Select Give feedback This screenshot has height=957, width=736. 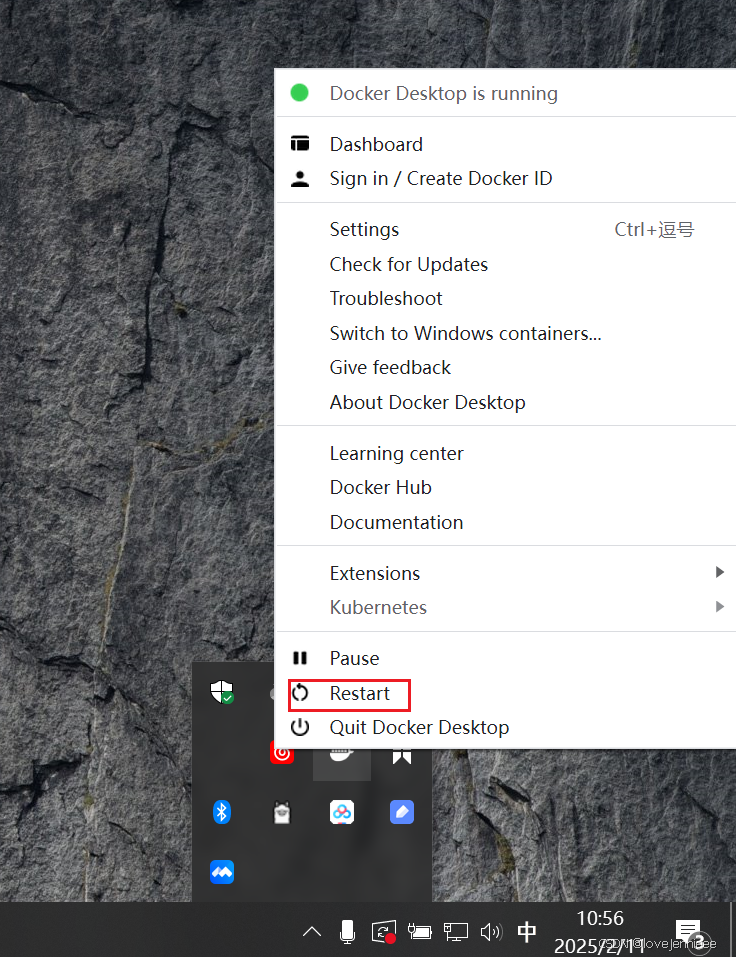pos(505,367)
